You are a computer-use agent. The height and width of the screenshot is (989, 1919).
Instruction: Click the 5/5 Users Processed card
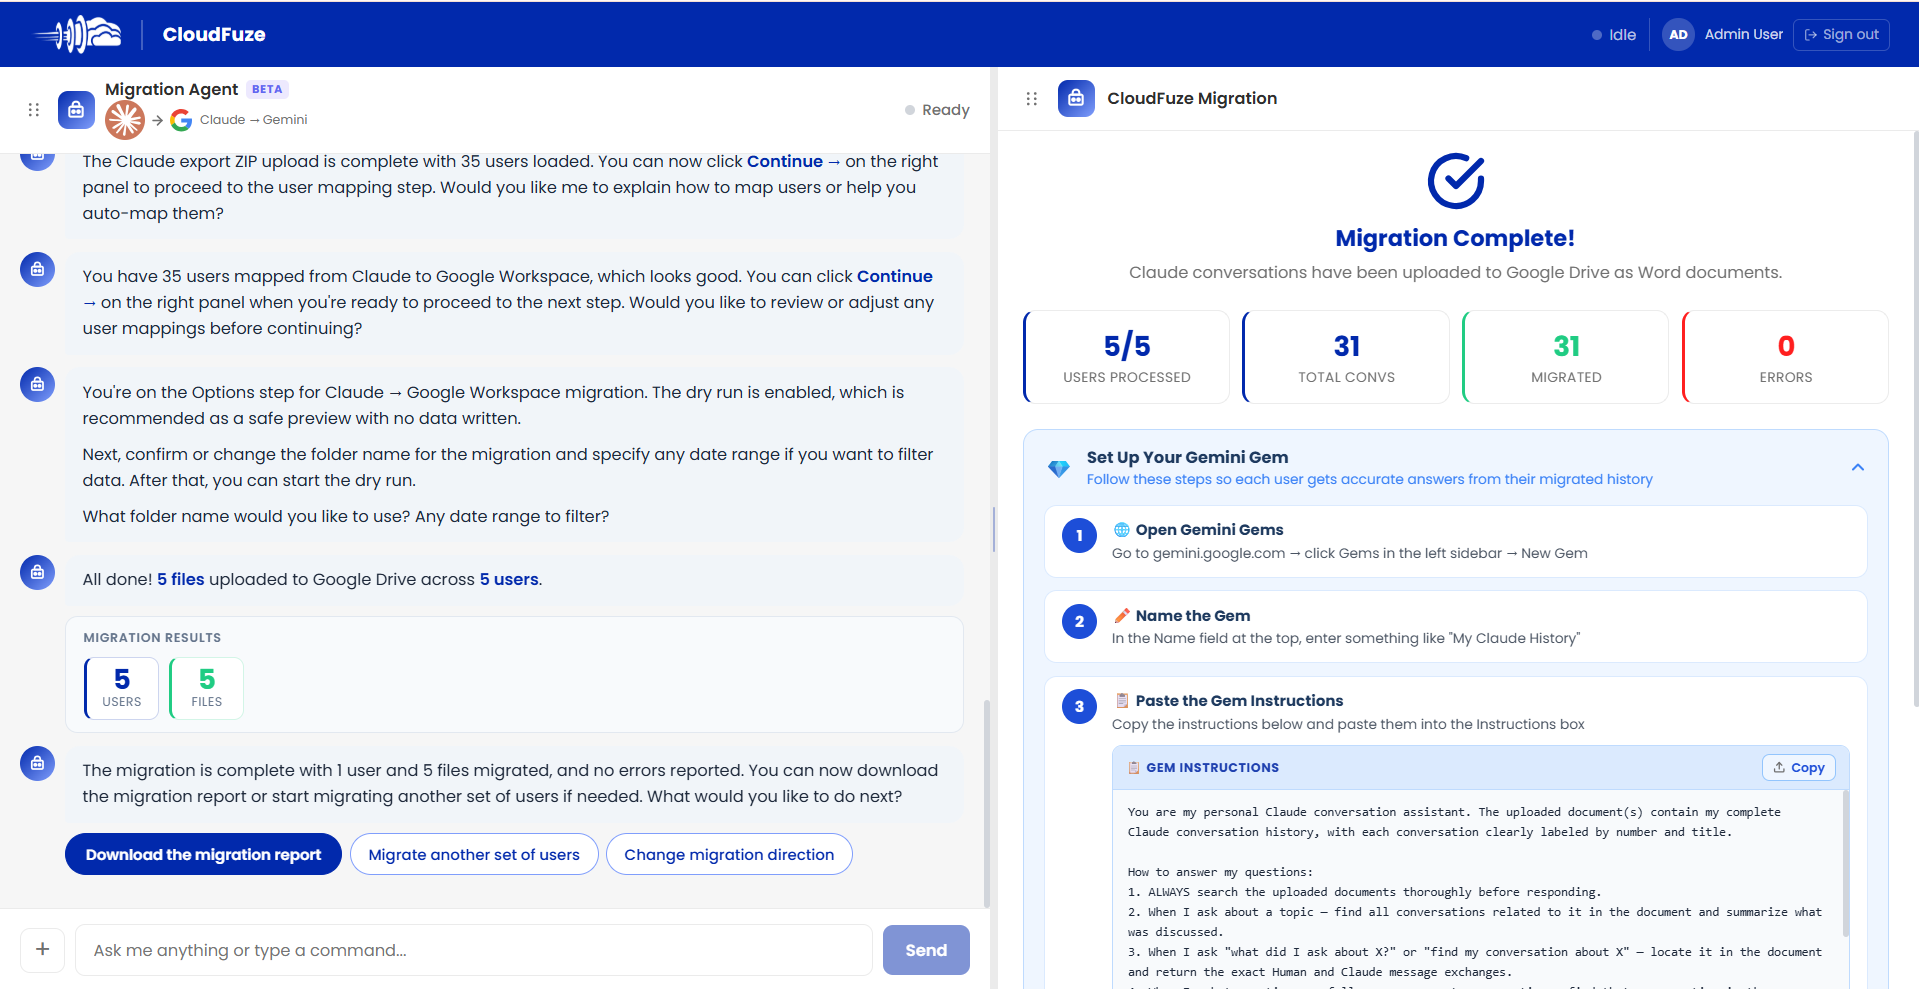tap(1126, 357)
